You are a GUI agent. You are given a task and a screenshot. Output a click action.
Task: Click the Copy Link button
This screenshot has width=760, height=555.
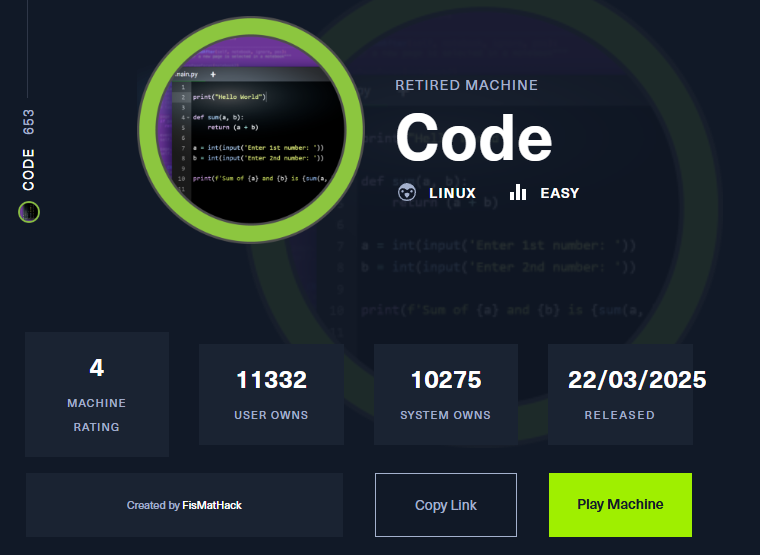pos(445,505)
